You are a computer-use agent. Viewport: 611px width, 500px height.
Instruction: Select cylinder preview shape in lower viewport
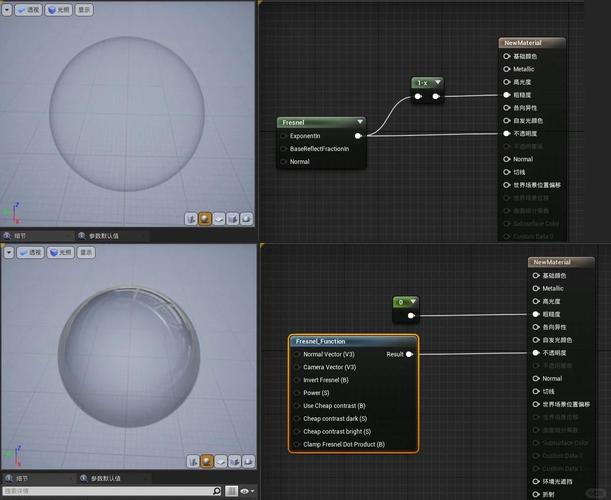(x=193, y=461)
